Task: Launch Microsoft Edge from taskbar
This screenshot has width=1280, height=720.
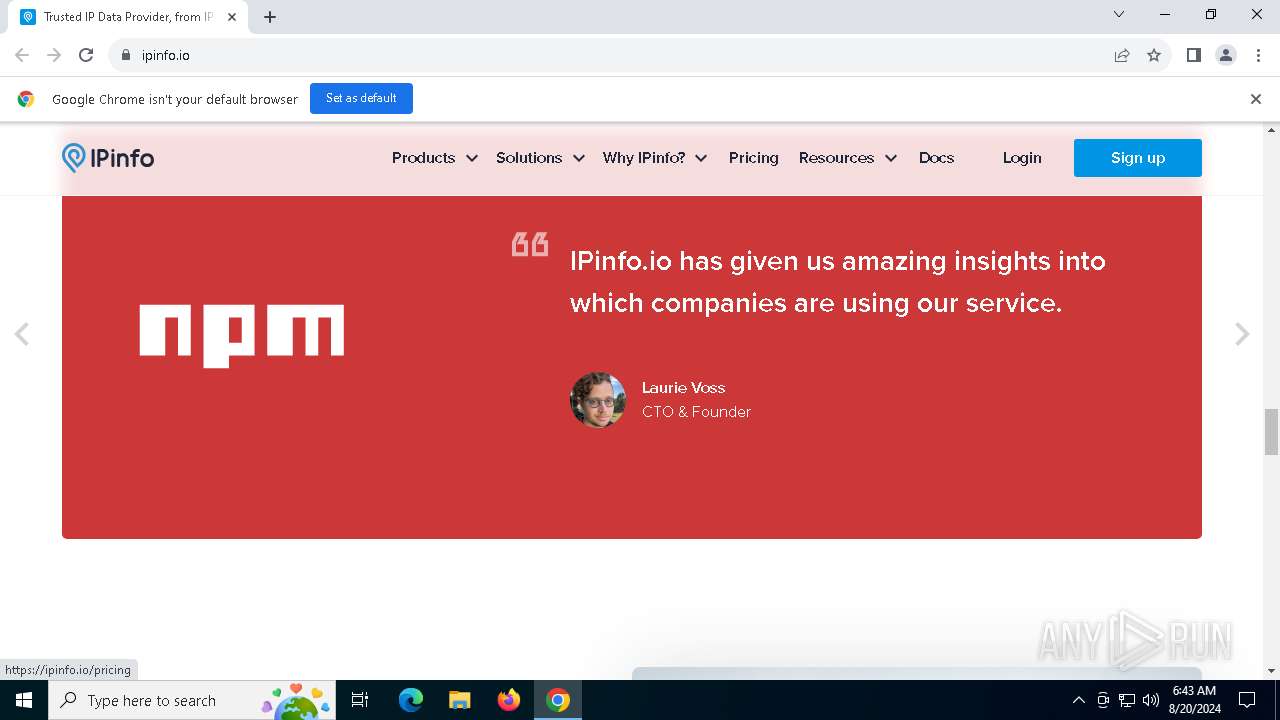Action: click(411, 700)
